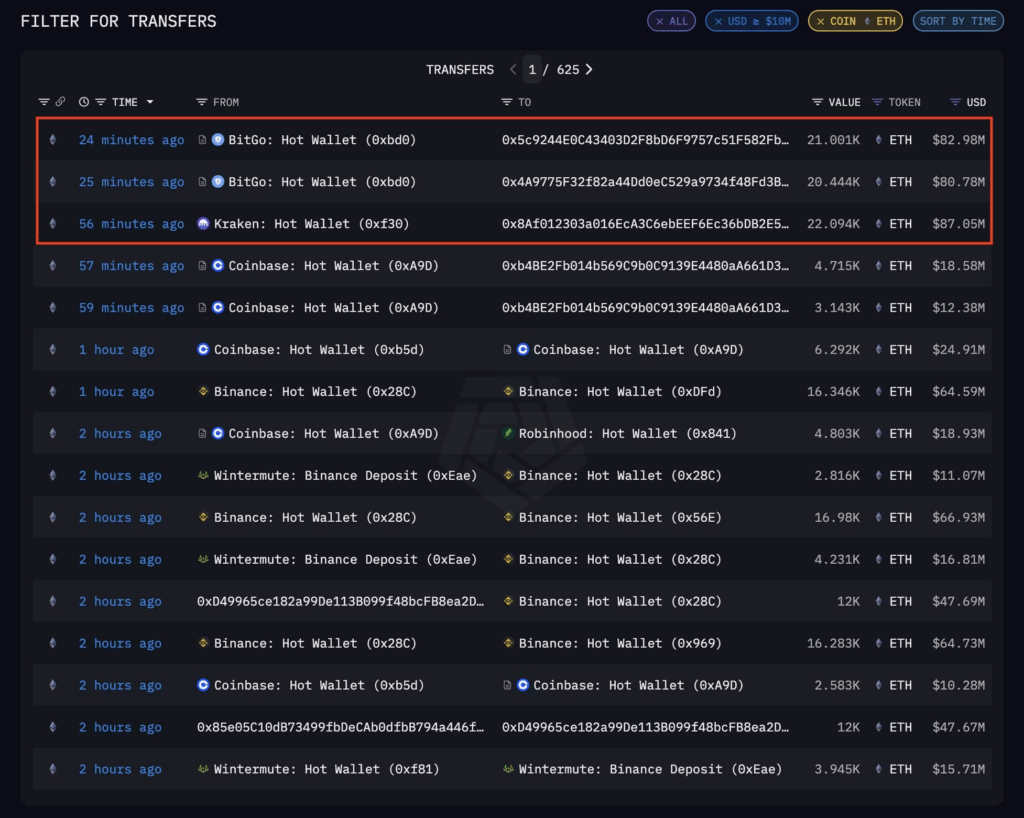Click the link icon in the table header

[62, 101]
